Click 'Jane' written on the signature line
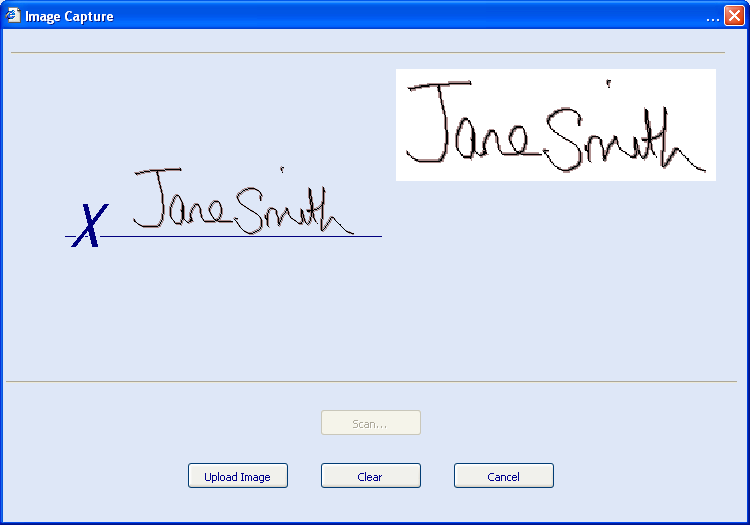This screenshot has width=750, height=525. [182, 204]
